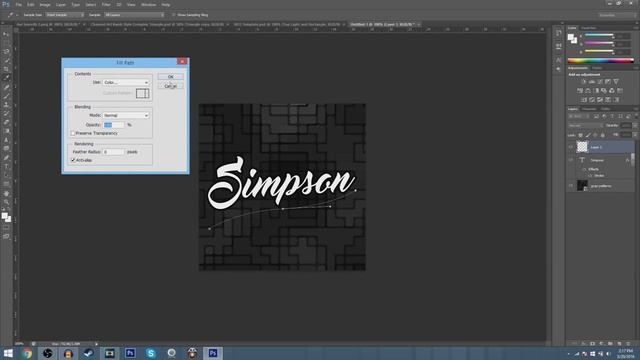Select the Eraser tool
640x360 pixels.
(x=7, y=122)
